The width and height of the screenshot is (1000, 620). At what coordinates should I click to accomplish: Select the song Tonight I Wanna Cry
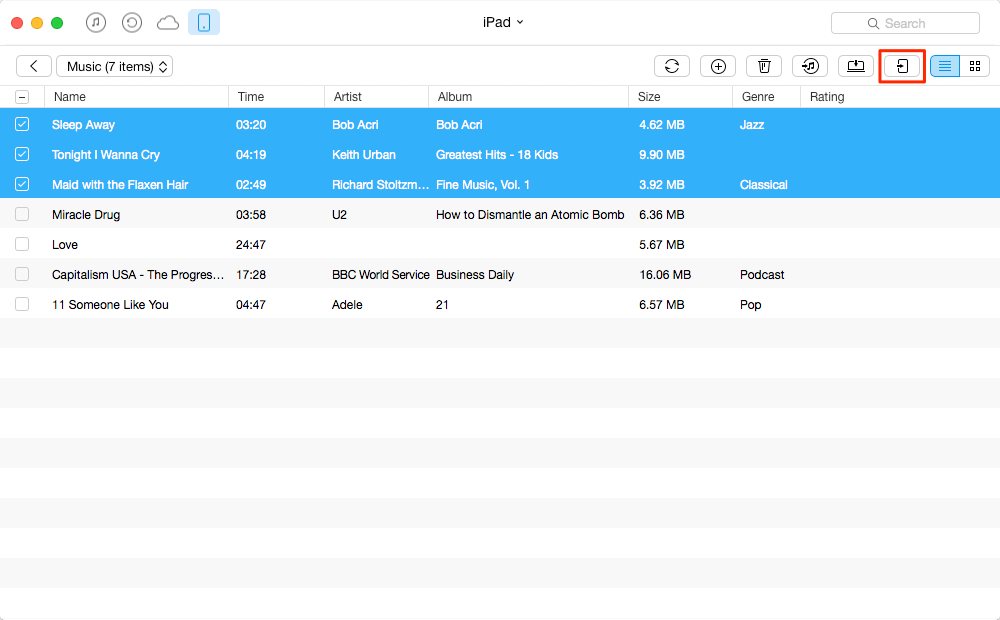(x=106, y=155)
